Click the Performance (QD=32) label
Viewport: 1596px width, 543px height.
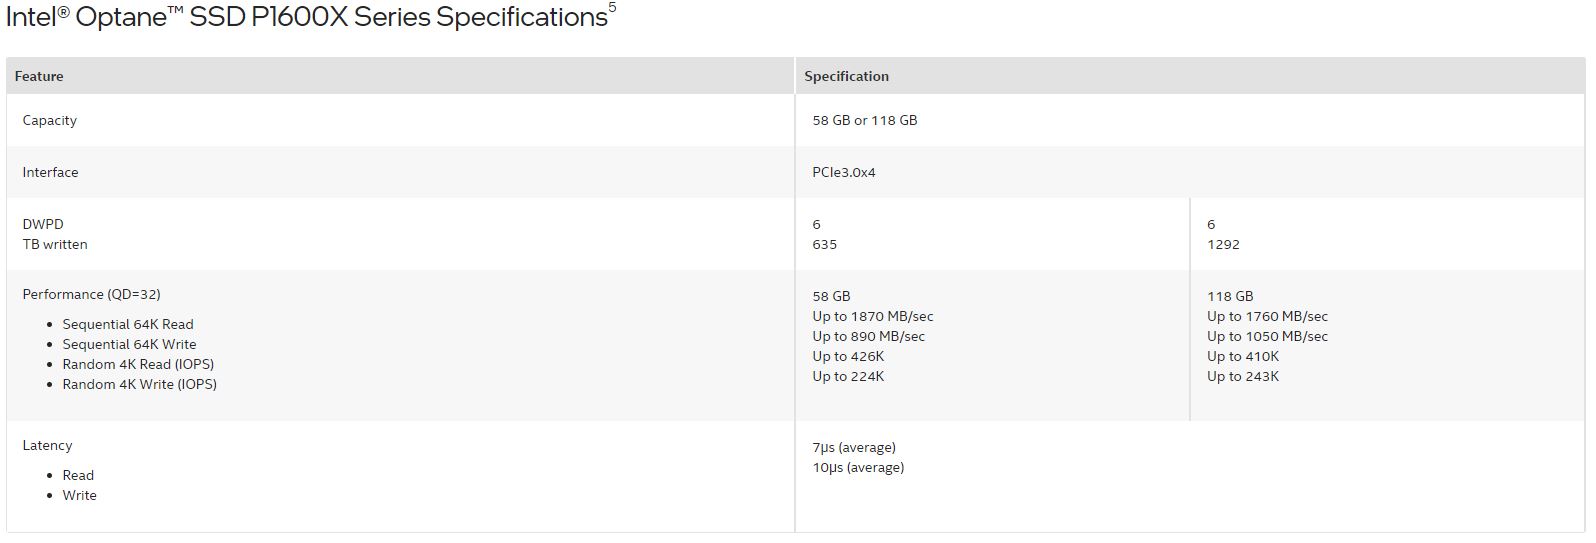pyautogui.click(x=91, y=294)
